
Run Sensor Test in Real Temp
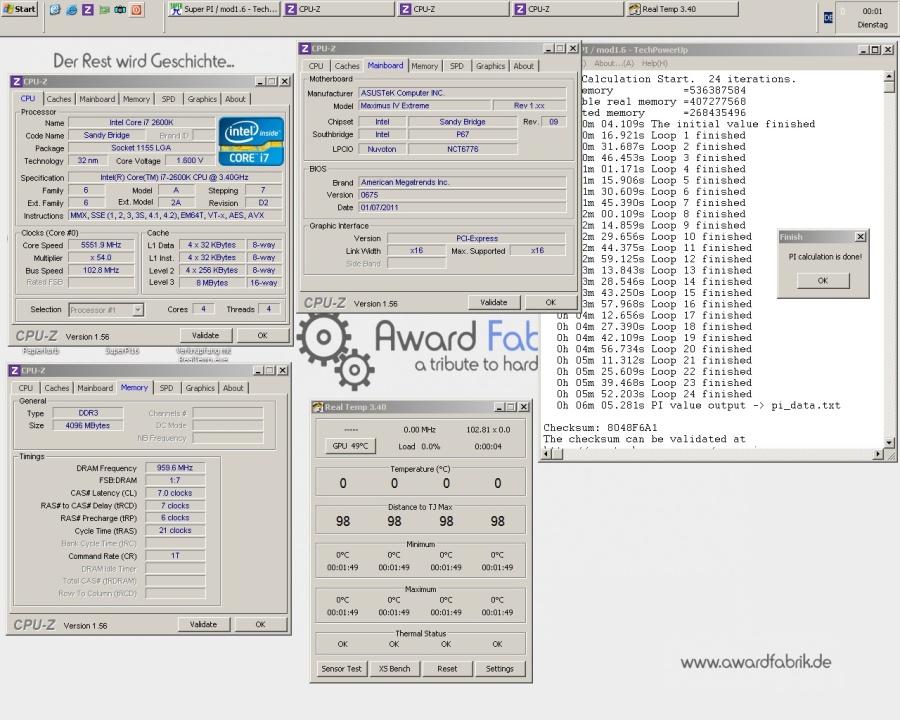(x=342, y=669)
